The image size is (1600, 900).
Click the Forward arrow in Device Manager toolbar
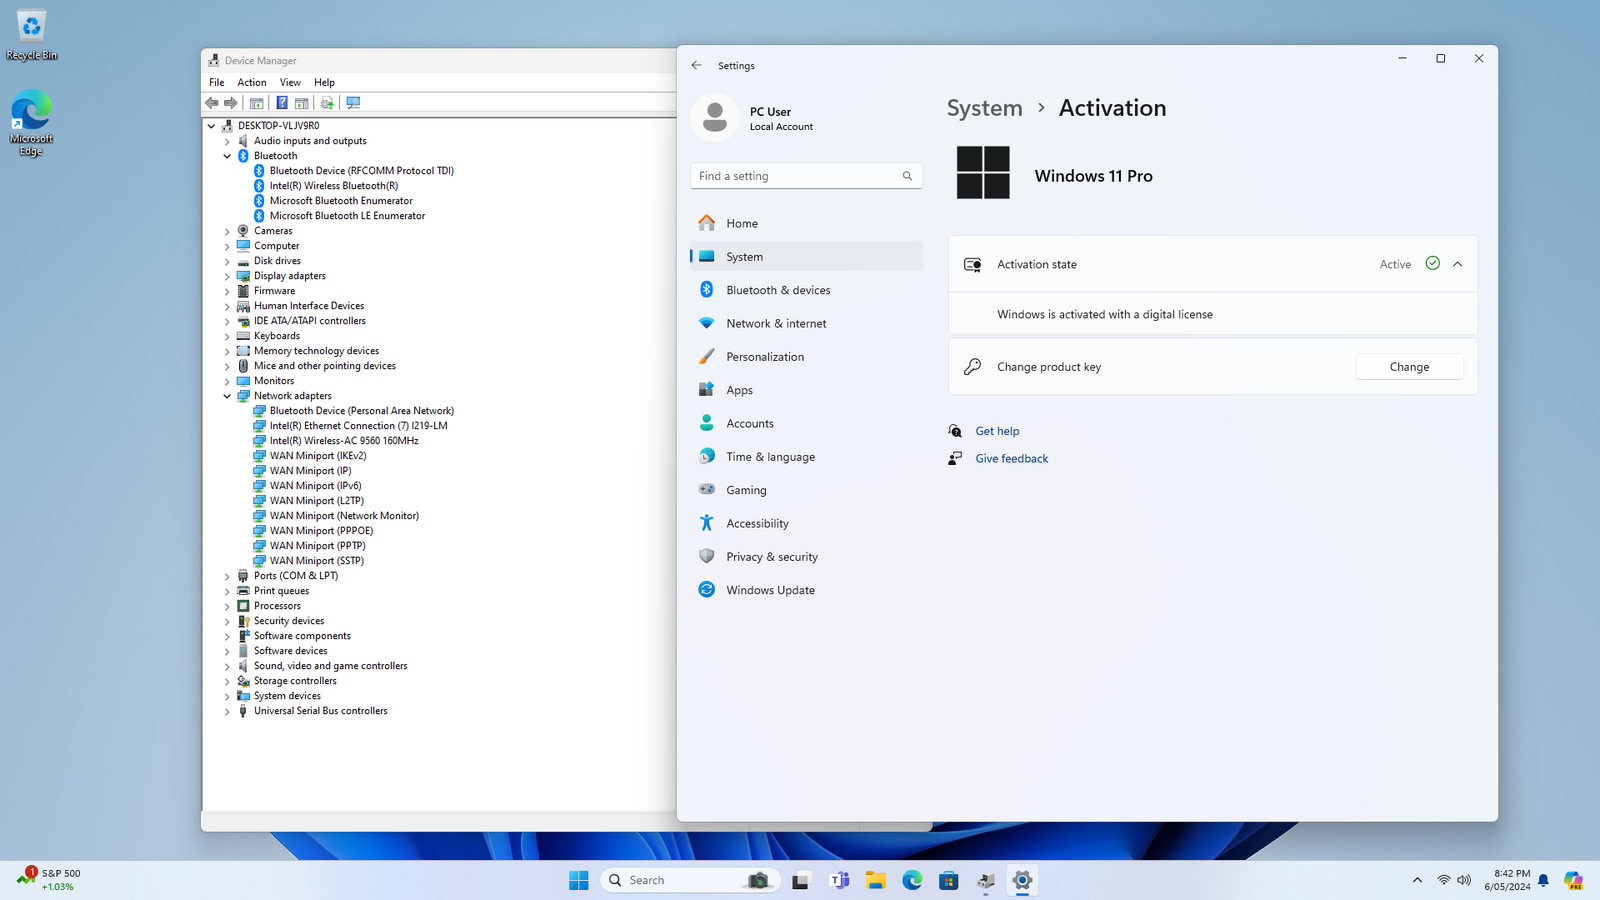coord(231,103)
